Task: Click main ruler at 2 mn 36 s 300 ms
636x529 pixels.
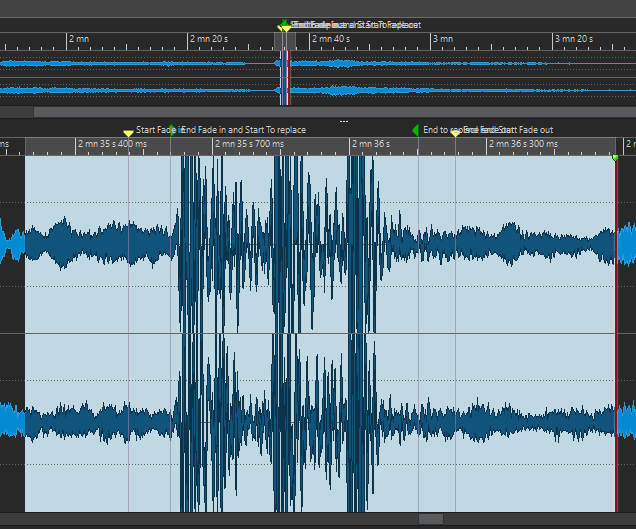Action: pyautogui.click(x=524, y=144)
